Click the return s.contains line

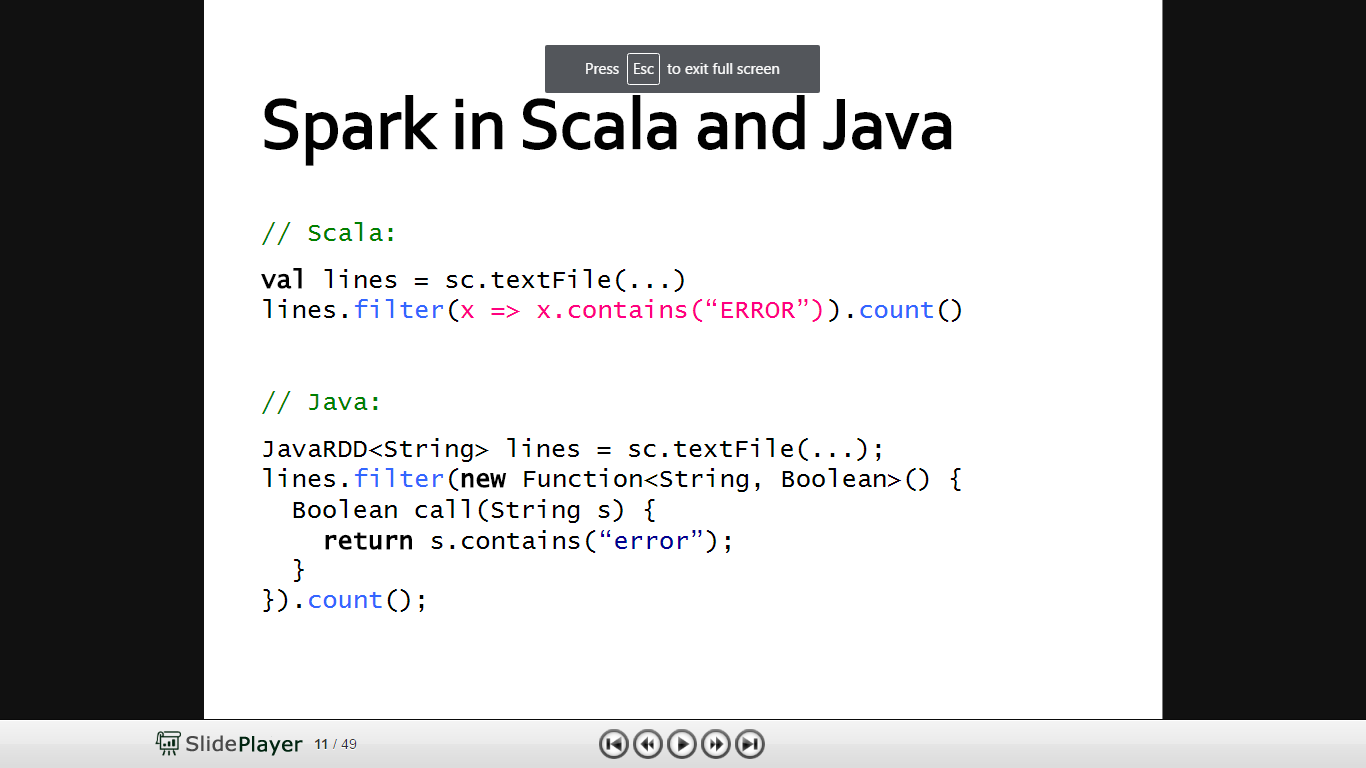coord(527,540)
